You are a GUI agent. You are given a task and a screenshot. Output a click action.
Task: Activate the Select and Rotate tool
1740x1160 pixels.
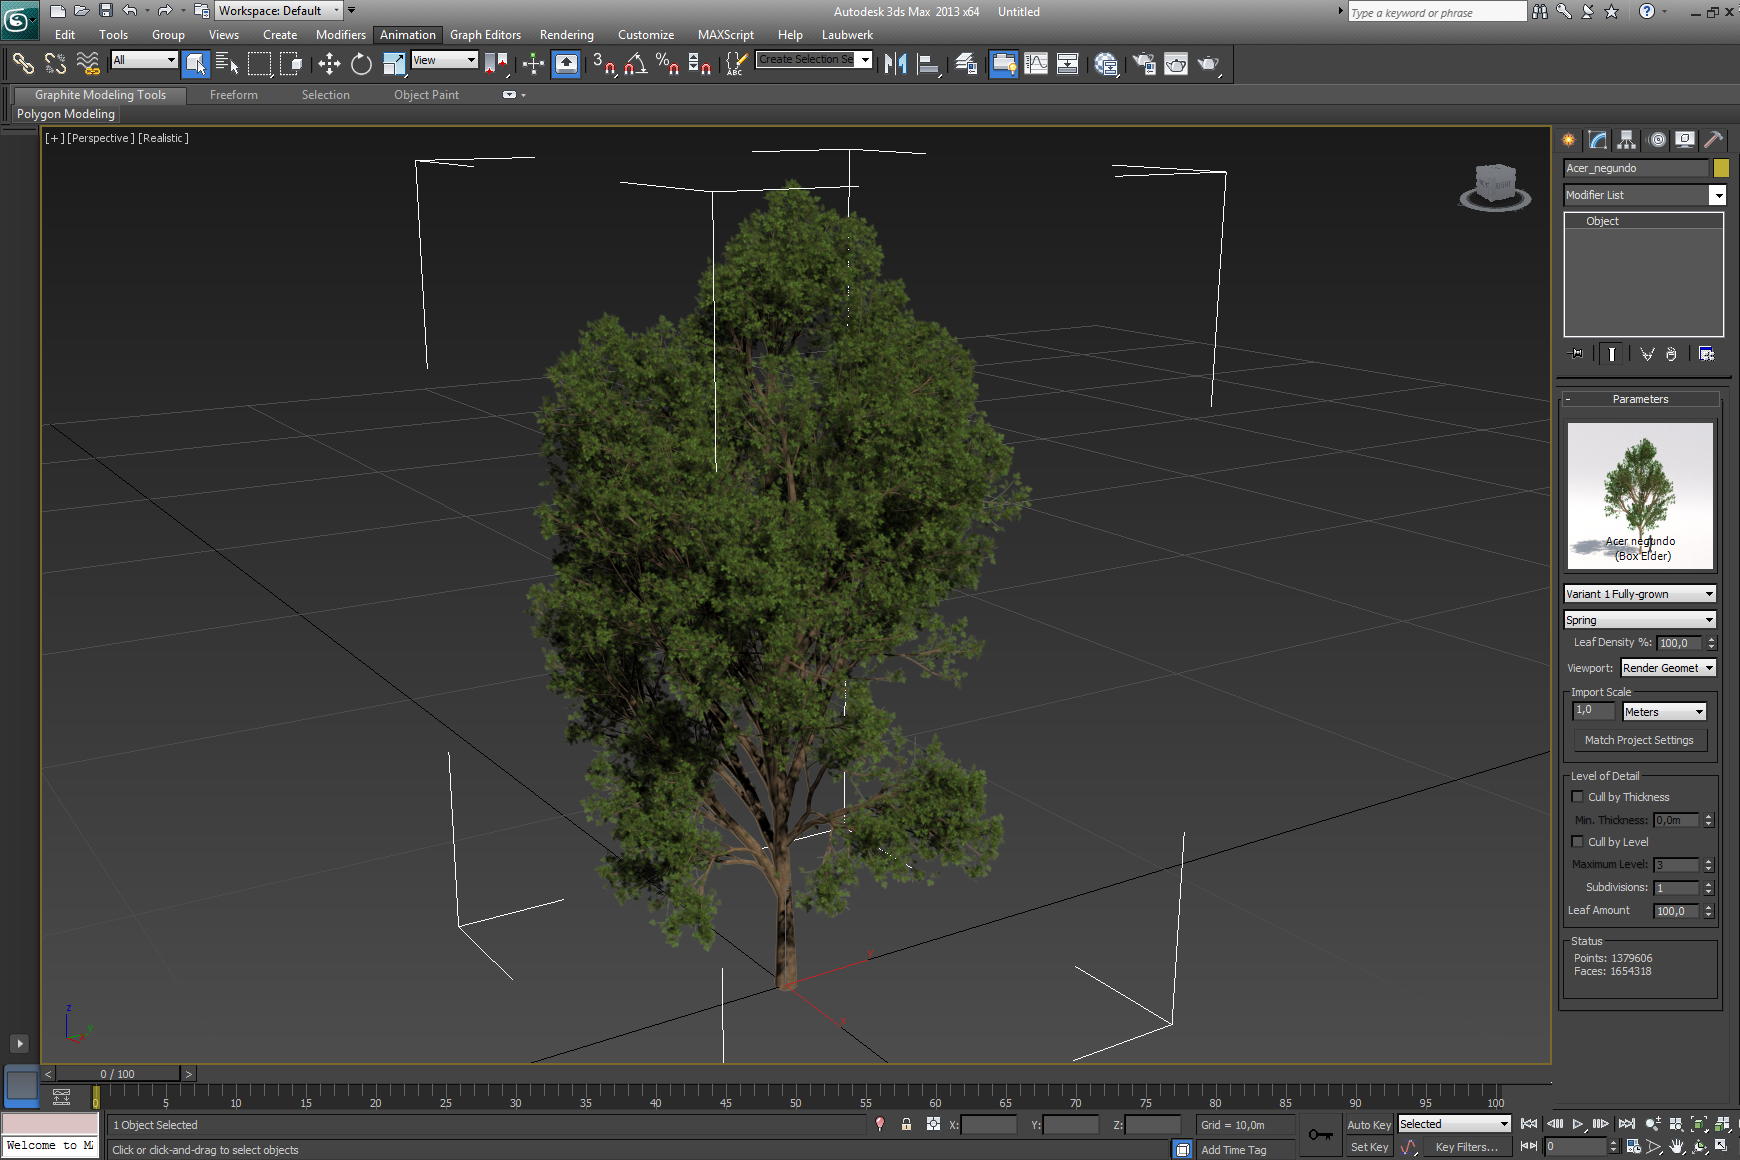click(361, 64)
